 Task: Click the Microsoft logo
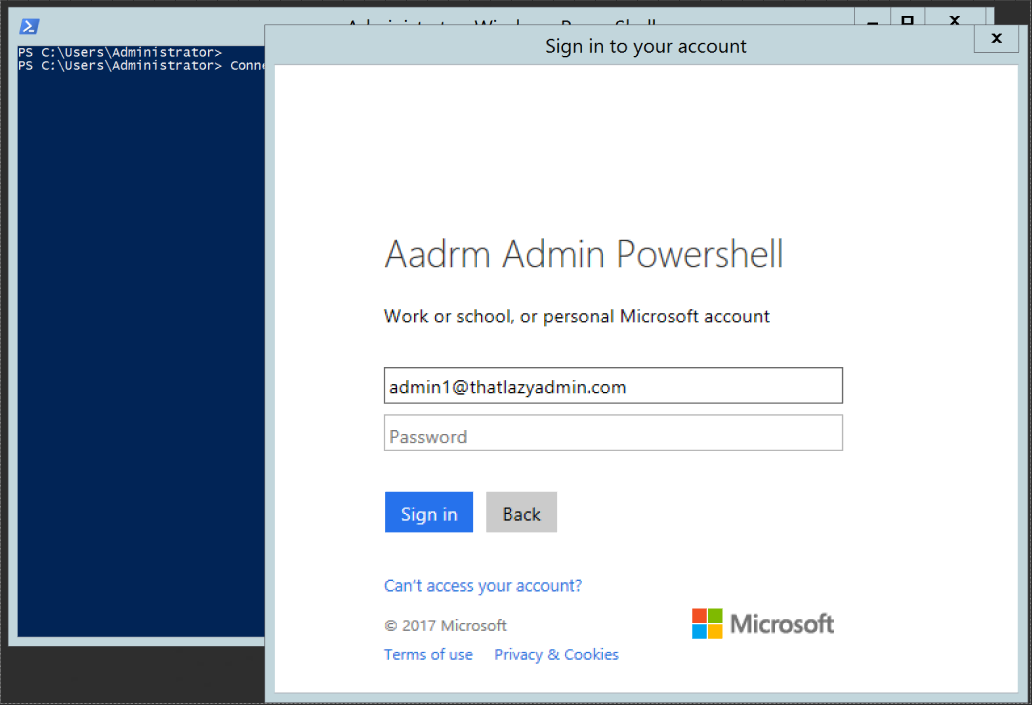[763, 623]
